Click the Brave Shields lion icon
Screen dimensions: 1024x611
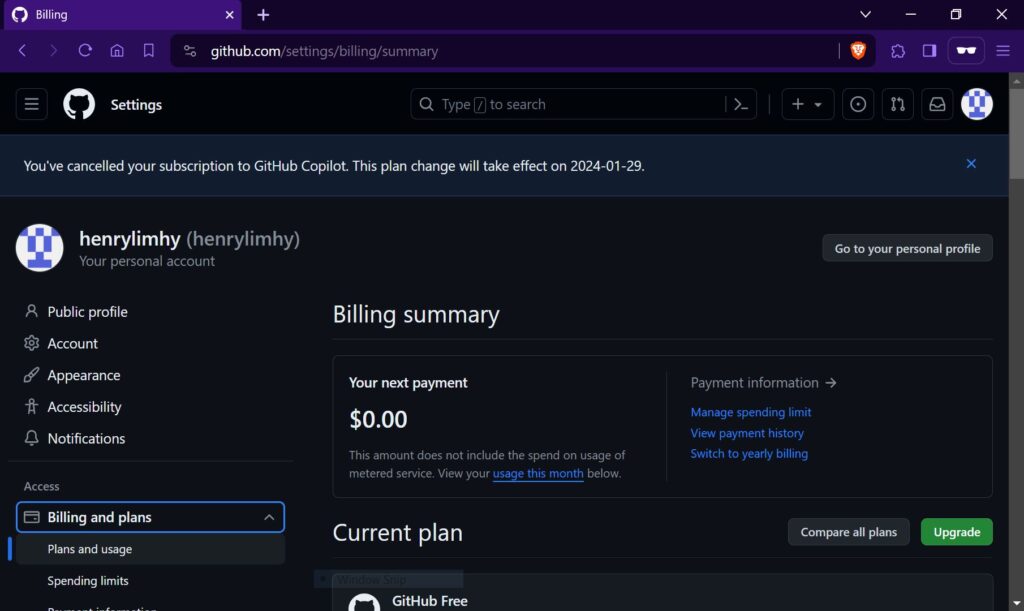(857, 51)
